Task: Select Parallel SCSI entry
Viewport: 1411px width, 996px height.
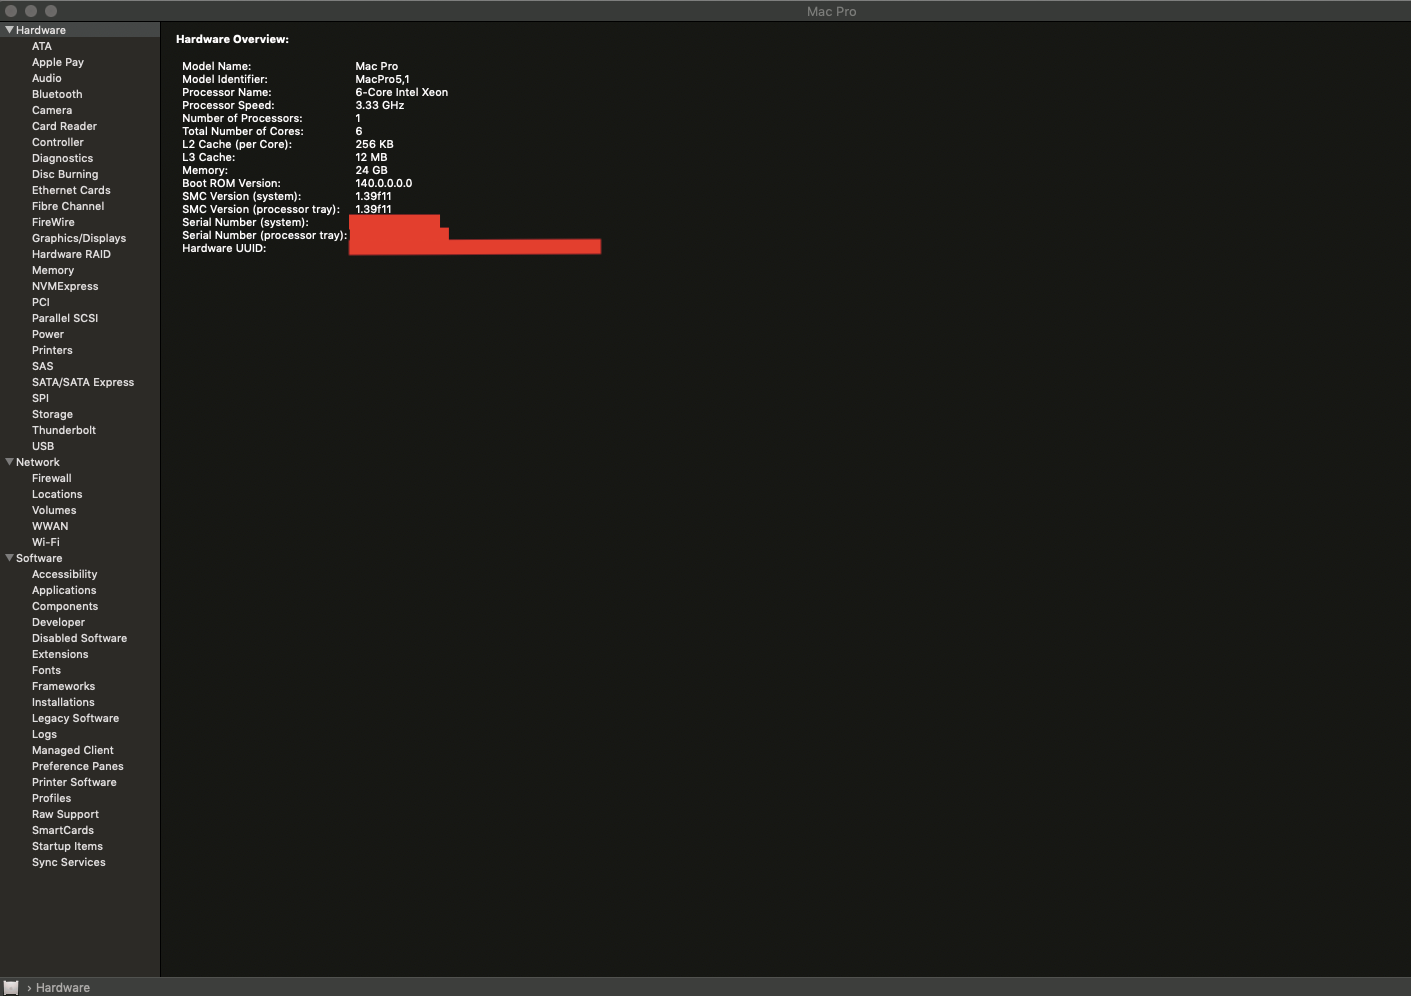Action: point(65,318)
